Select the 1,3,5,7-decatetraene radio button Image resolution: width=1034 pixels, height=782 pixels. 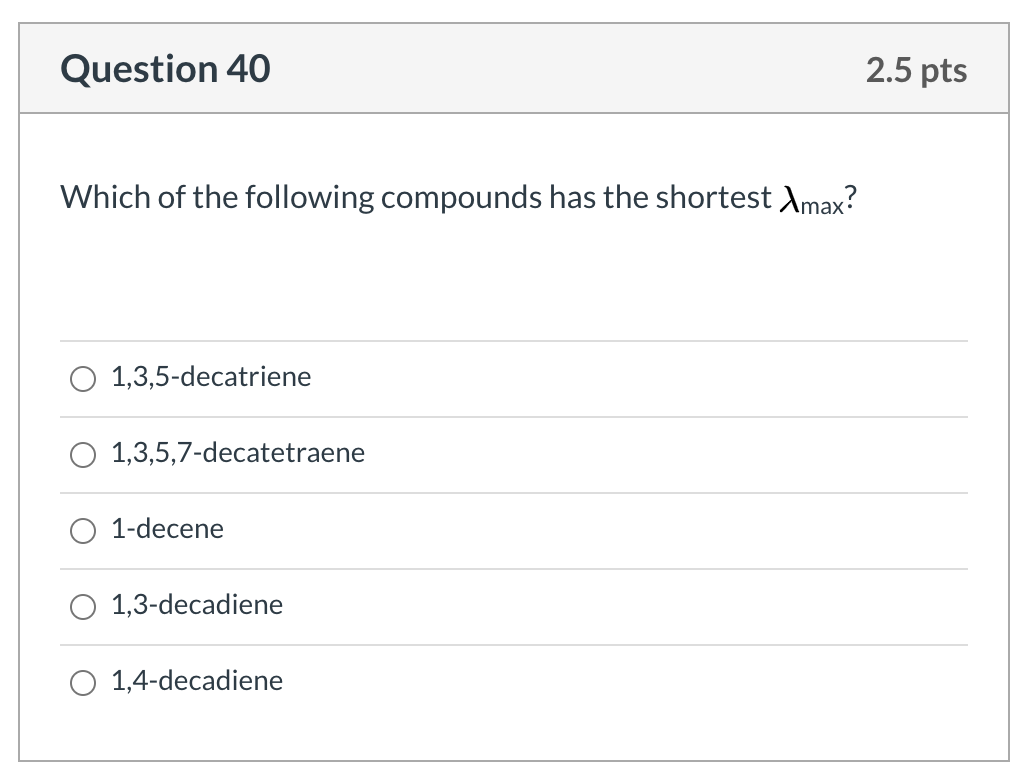click(83, 454)
